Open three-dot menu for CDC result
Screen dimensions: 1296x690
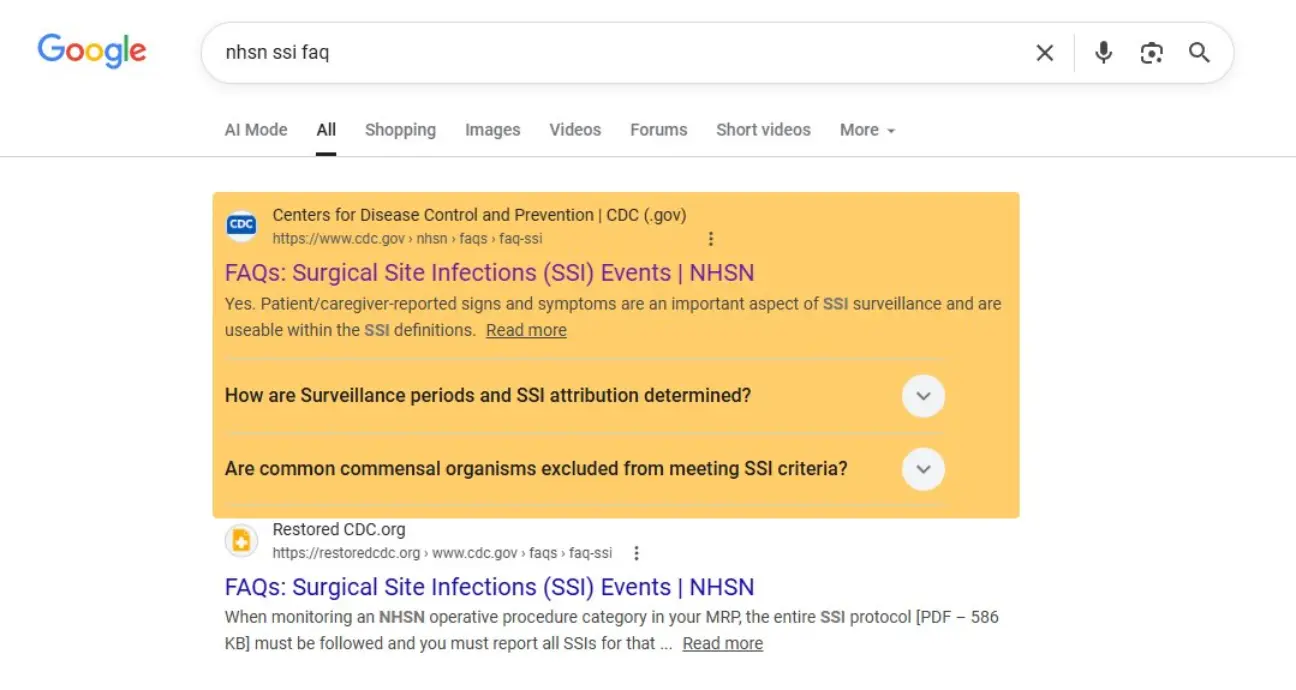(x=711, y=239)
